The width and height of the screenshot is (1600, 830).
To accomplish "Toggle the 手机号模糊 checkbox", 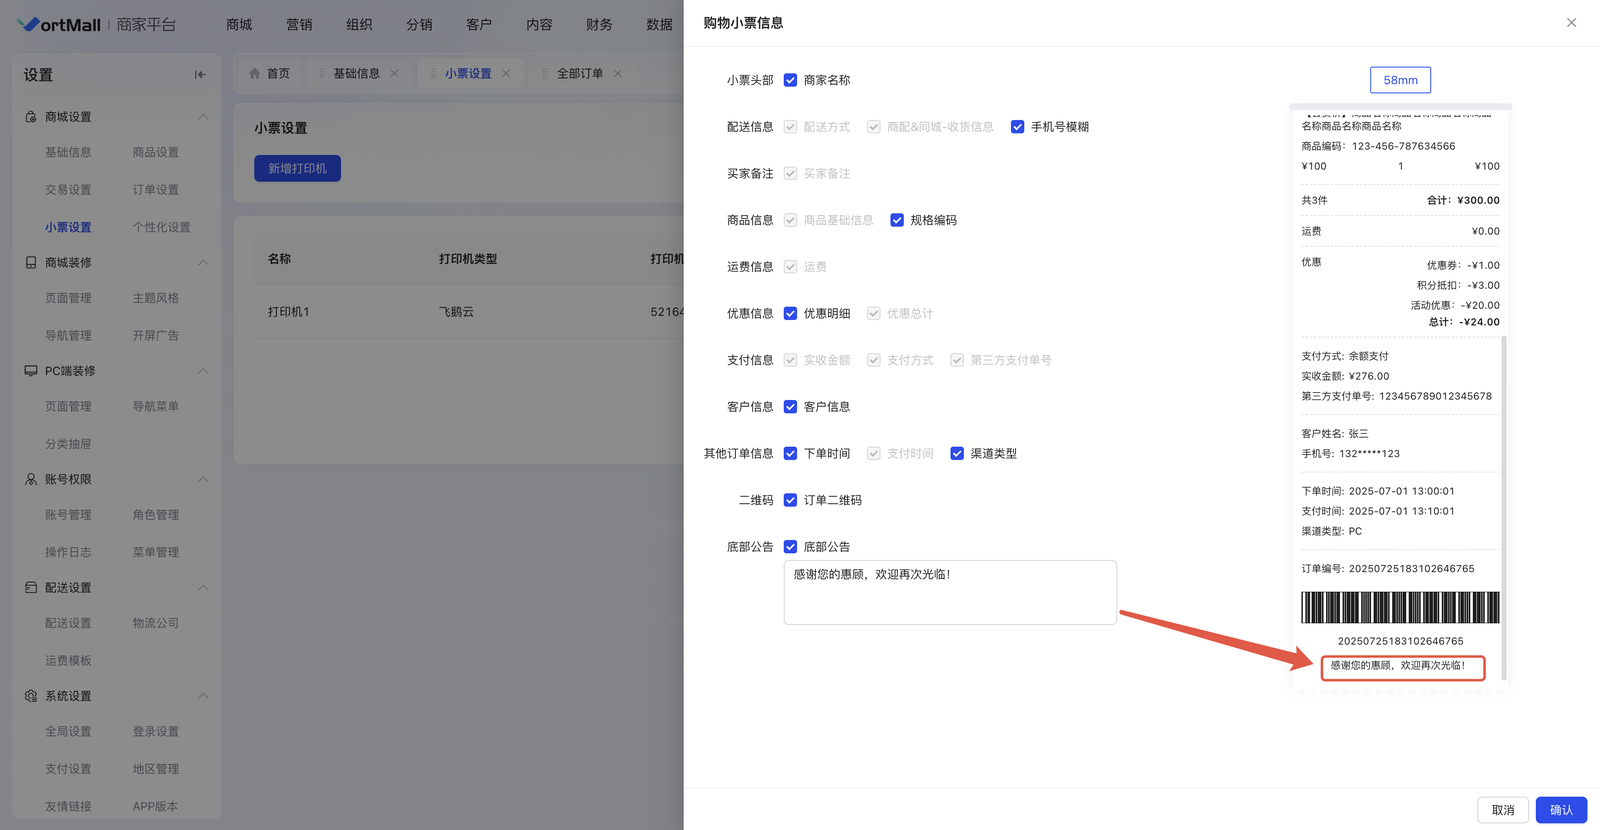I will click(x=1017, y=127).
